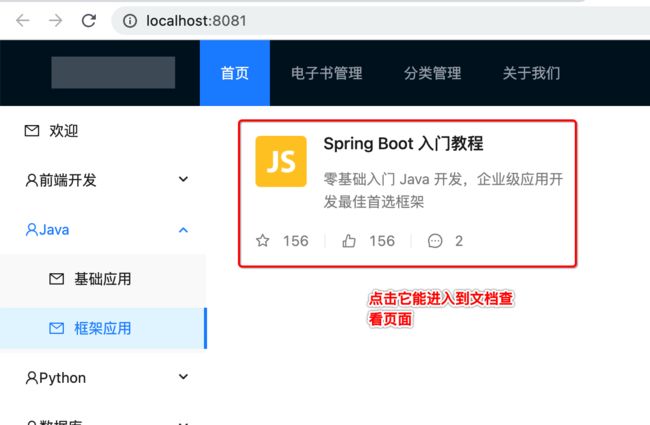
Task: Click the user icon beside Java
Action: [x=32, y=230]
